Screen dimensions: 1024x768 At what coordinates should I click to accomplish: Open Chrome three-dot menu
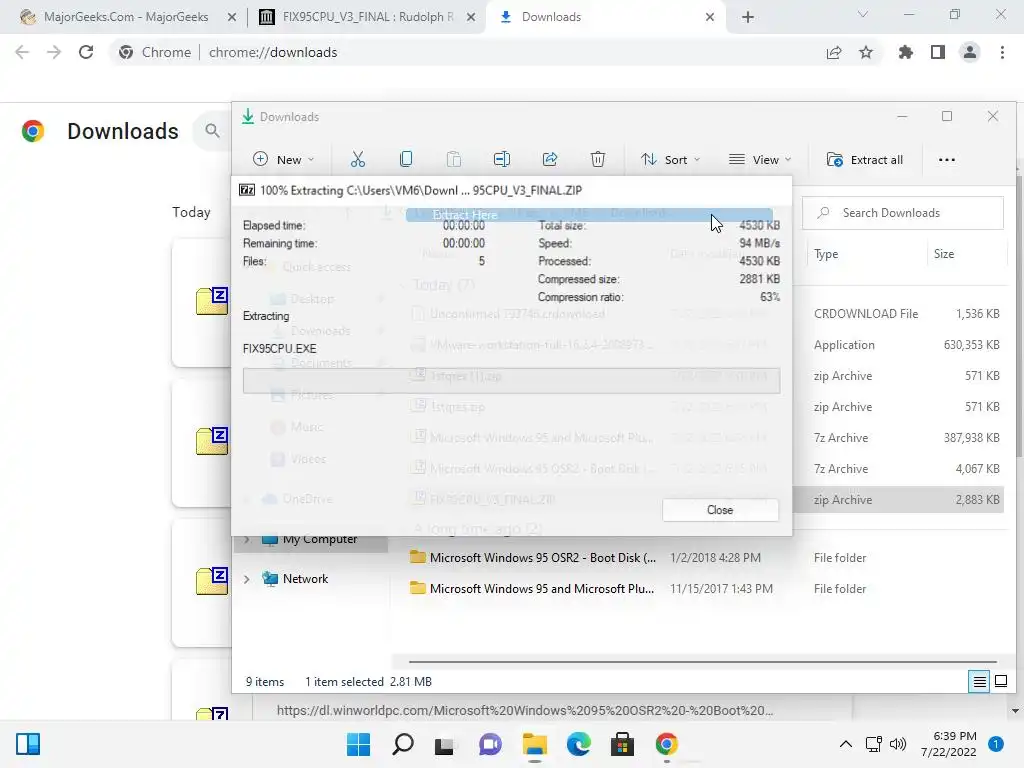[1002, 52]
